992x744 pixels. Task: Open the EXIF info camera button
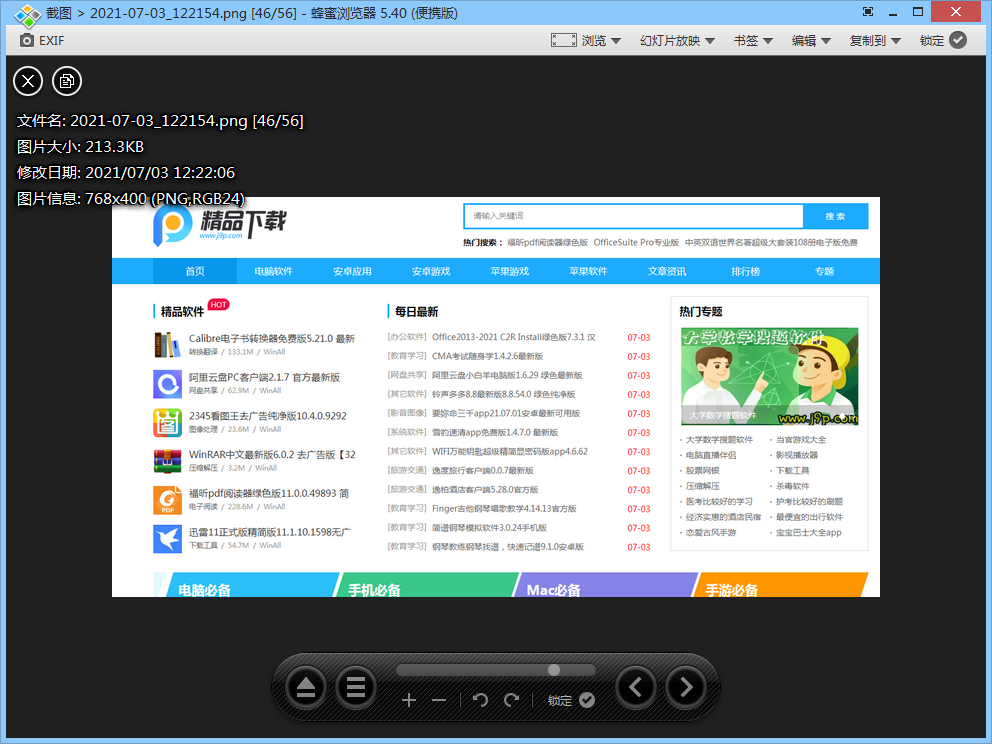click(42, 40)
